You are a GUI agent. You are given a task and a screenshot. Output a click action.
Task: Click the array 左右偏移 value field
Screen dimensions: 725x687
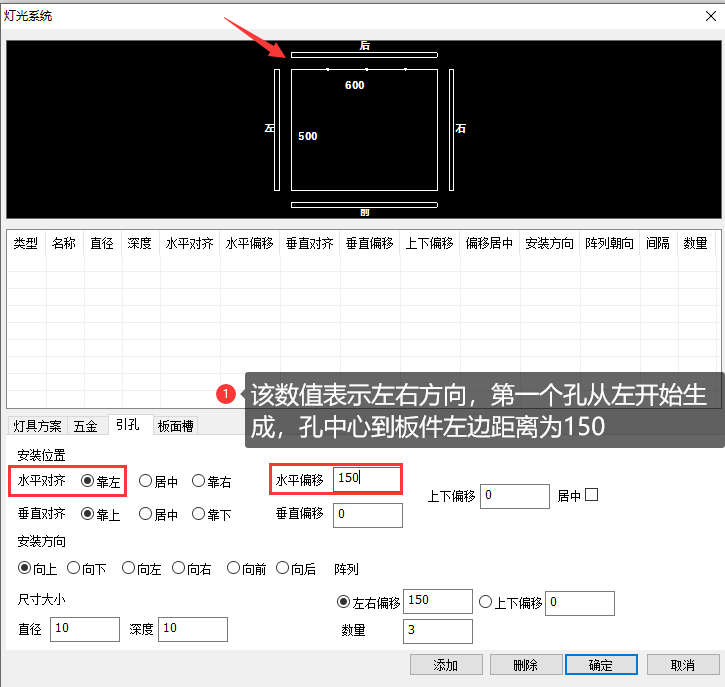pos(438,601)
